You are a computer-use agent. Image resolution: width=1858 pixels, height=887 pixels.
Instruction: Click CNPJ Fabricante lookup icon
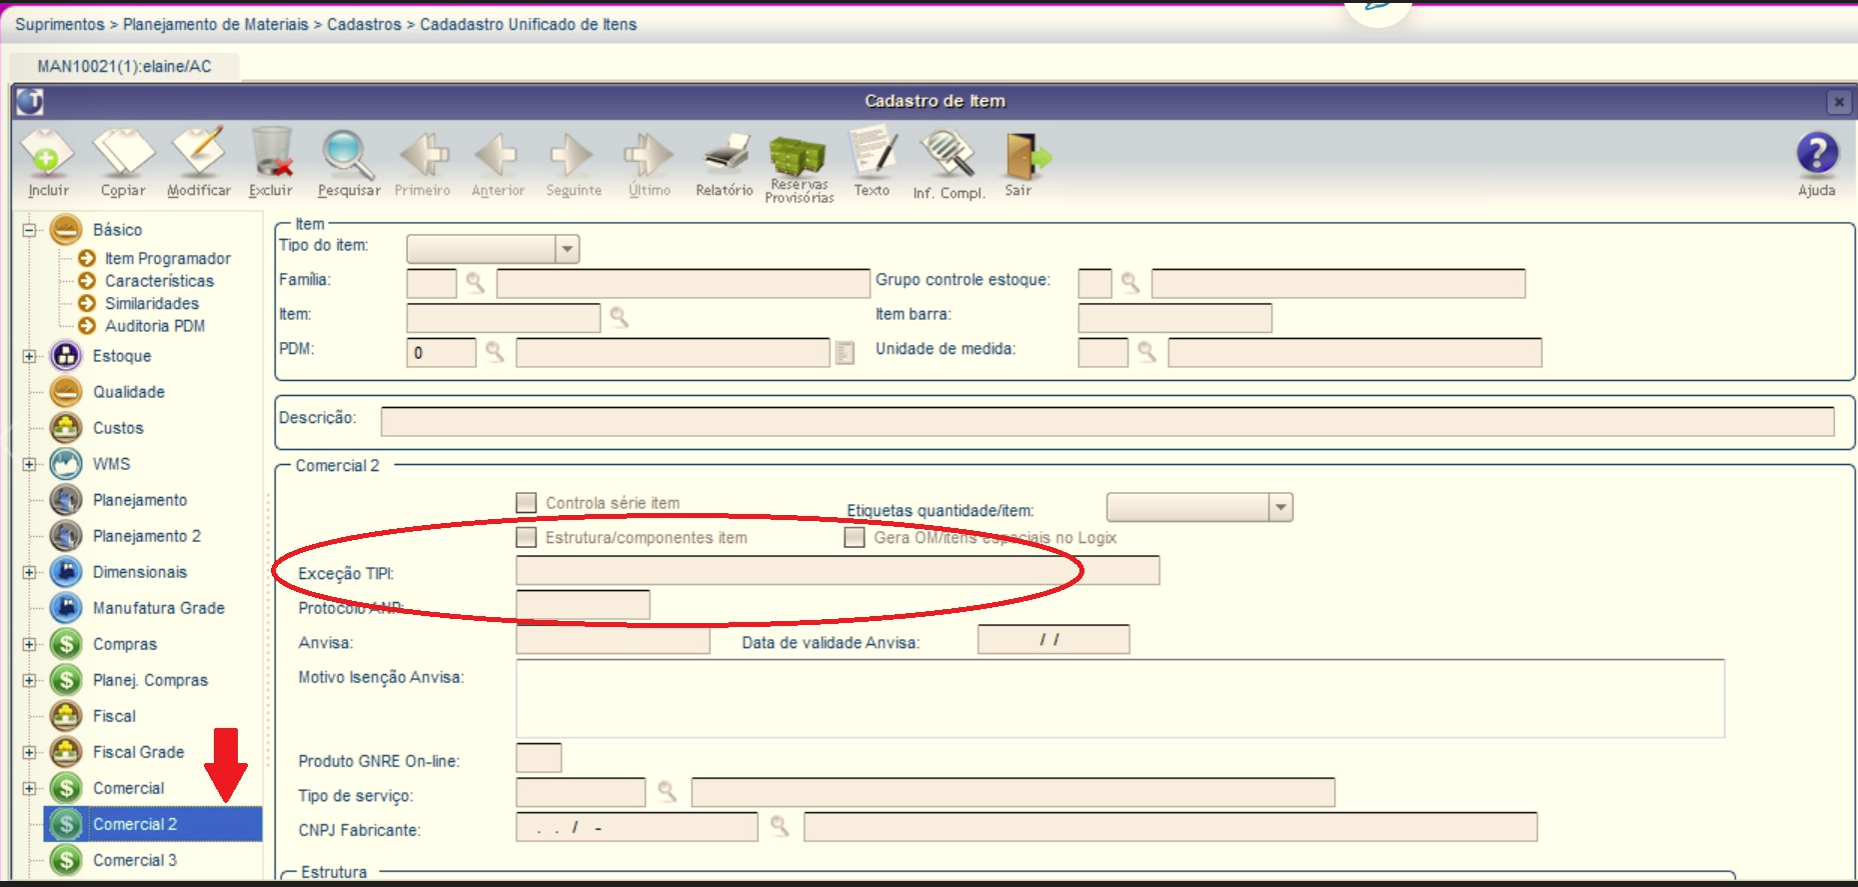click(780, 826)
